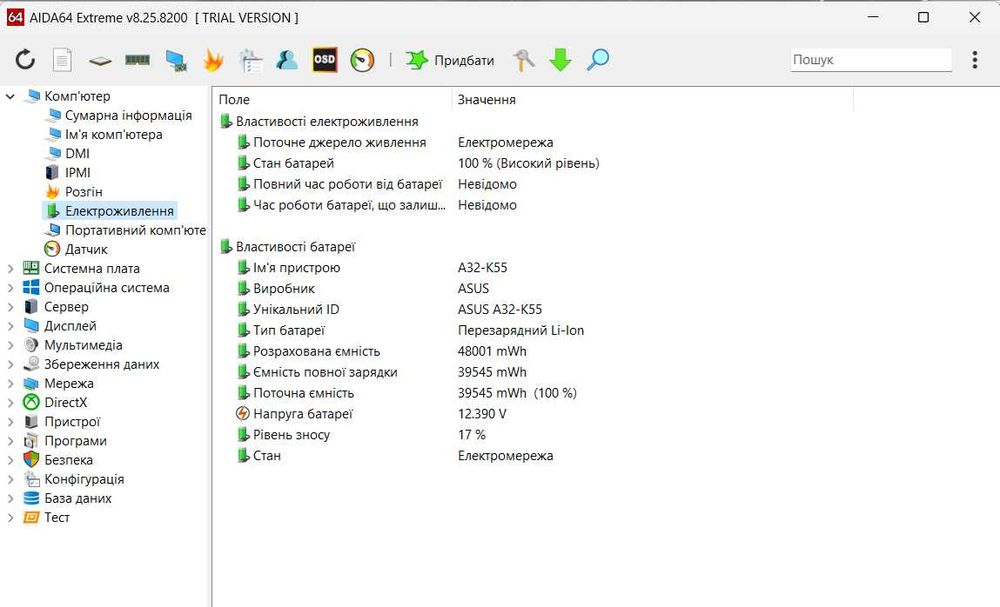Click the База даних database icon
The width and height of the screenshot is (1000, 607).
(x=31, y=498)
